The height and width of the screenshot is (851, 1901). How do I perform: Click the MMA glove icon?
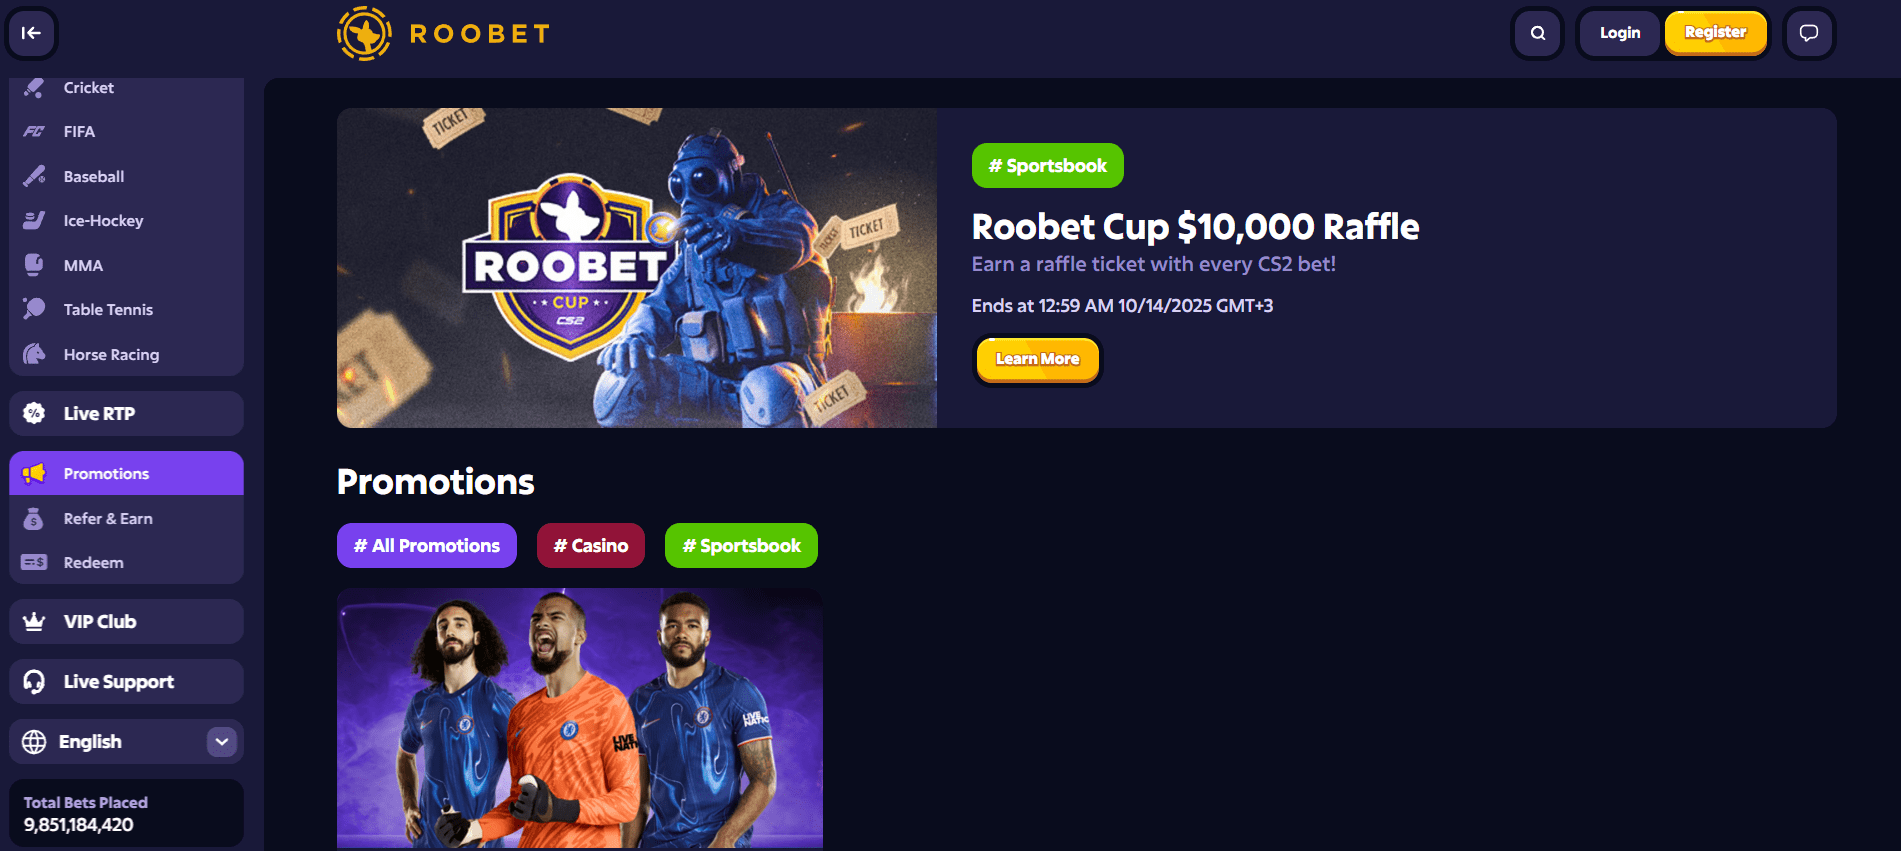coord(34,265)
